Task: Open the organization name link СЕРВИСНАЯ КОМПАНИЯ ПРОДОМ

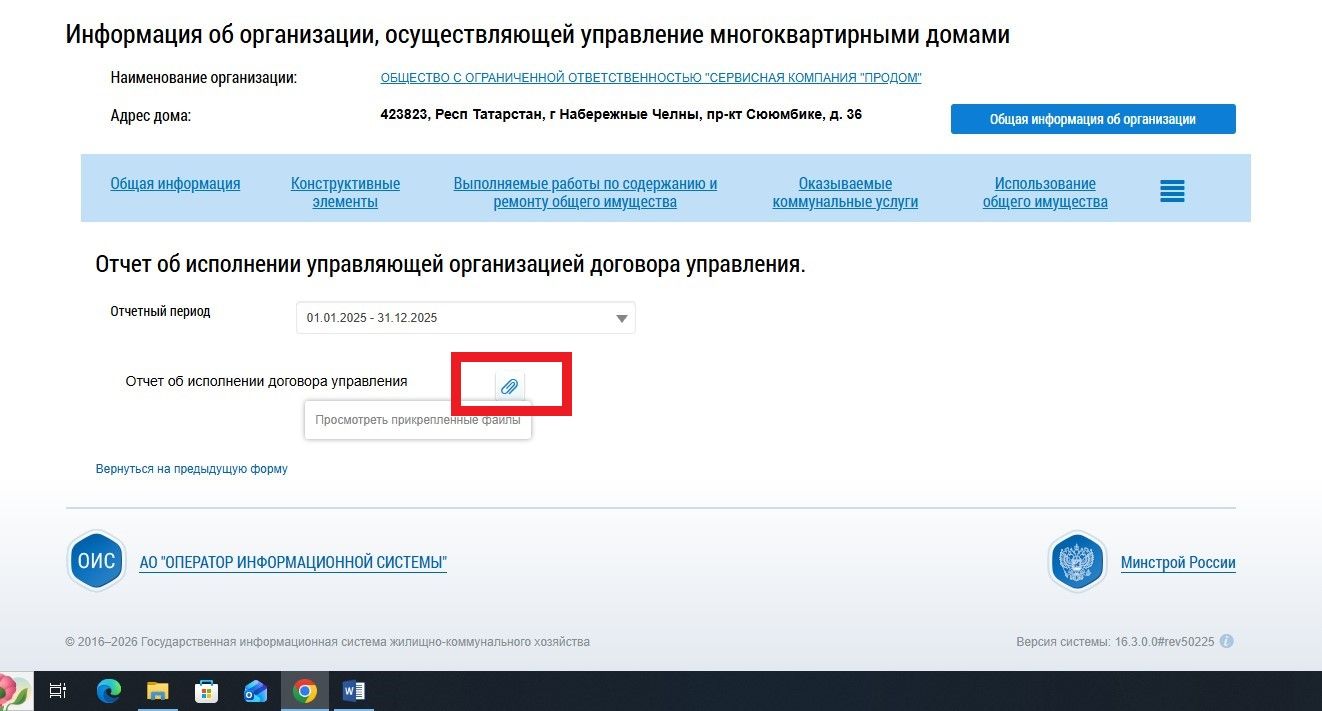Action: tap(650, 78)
